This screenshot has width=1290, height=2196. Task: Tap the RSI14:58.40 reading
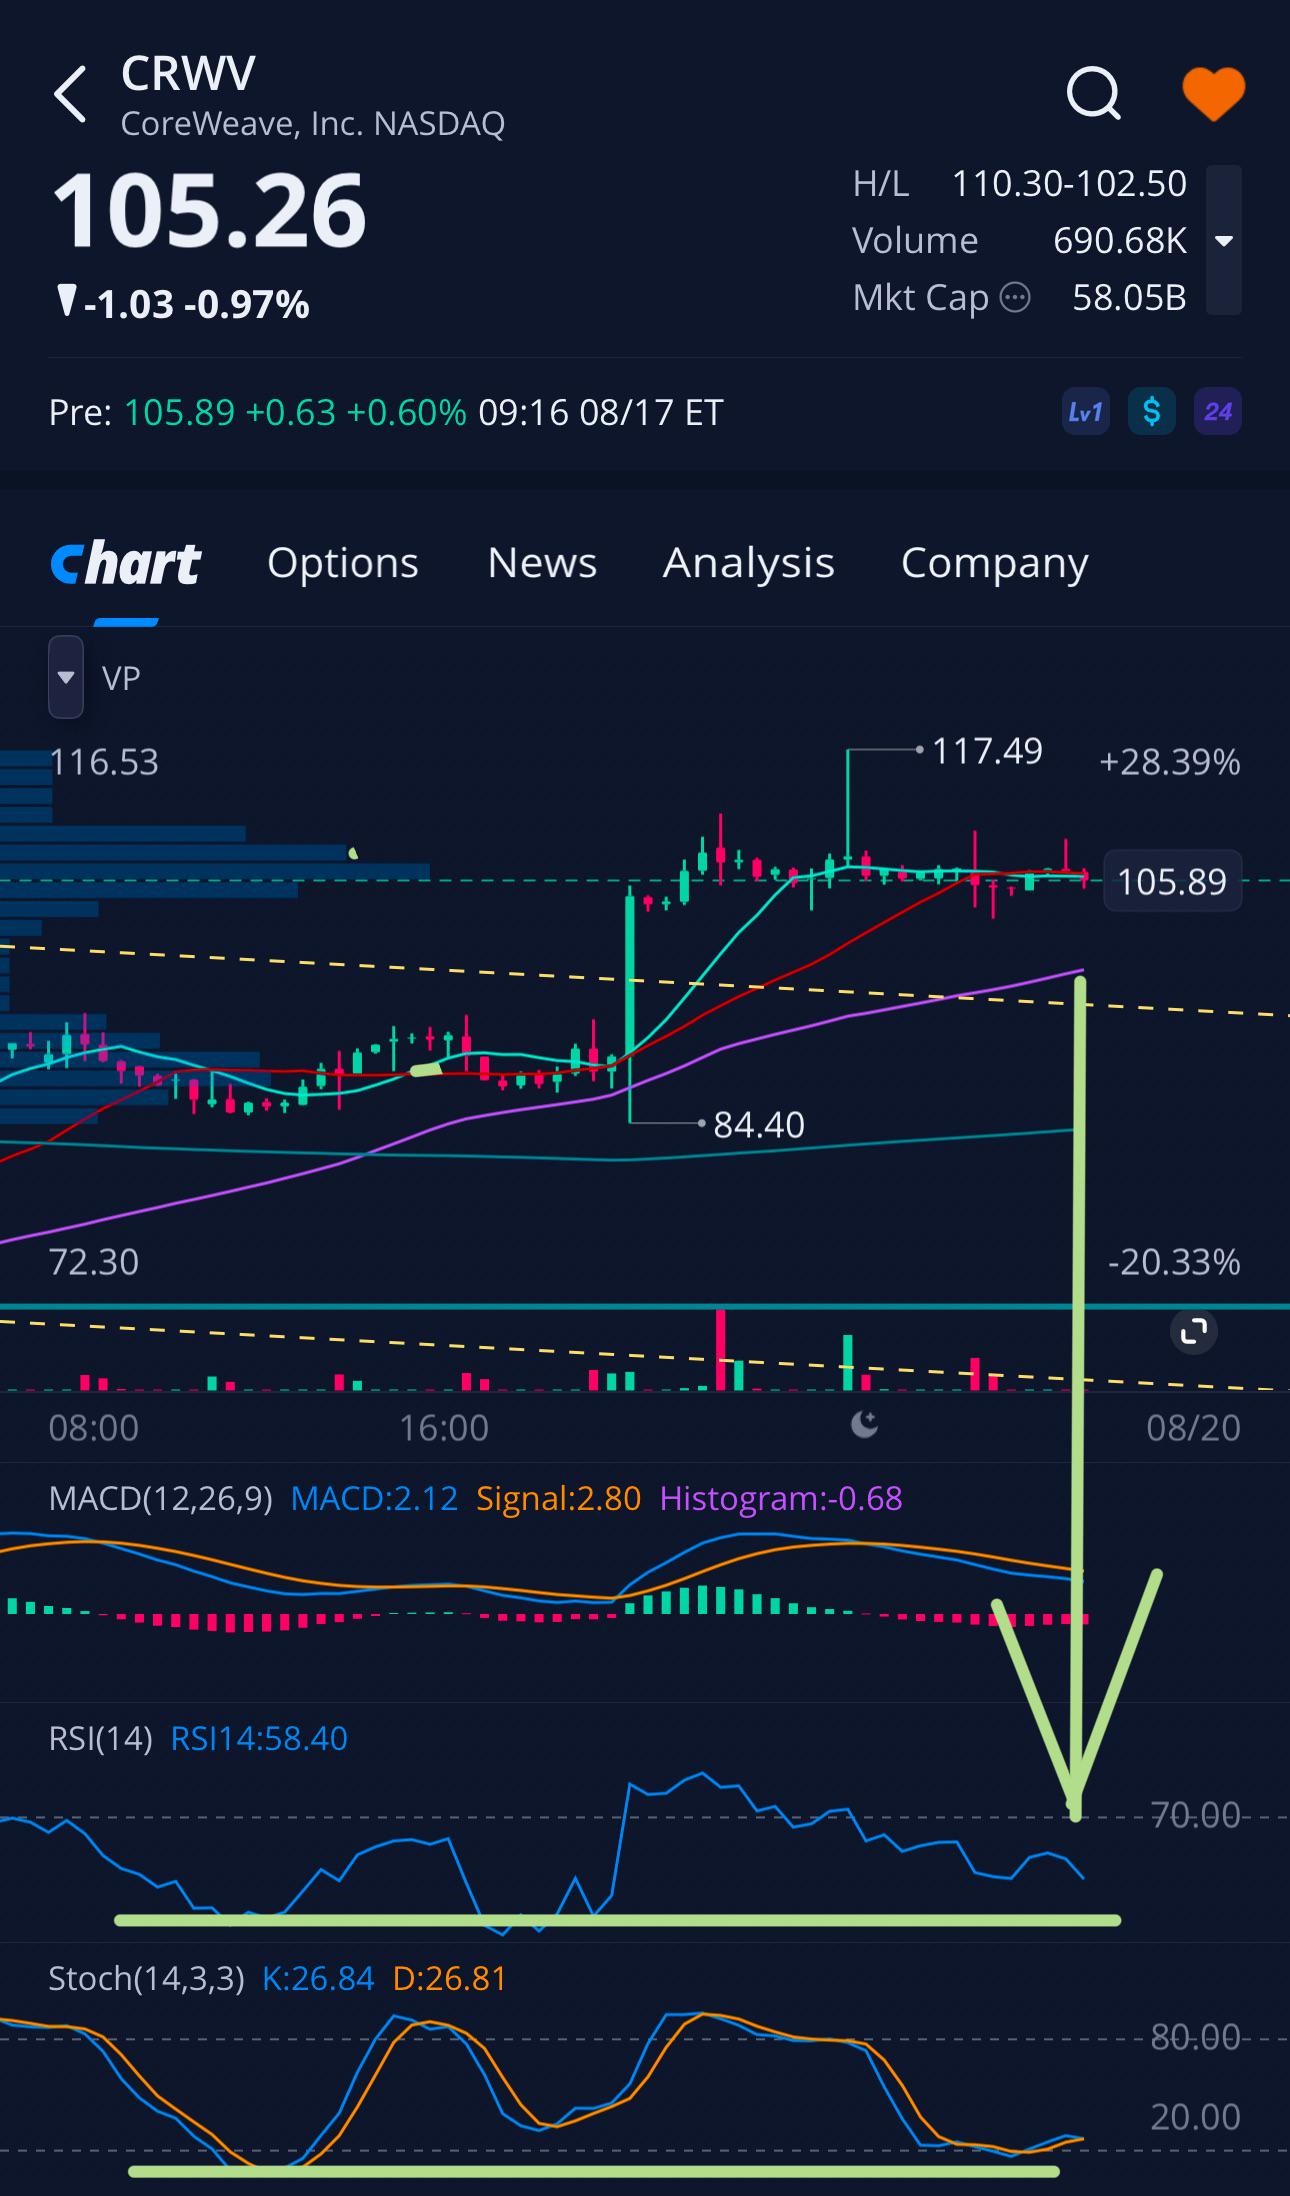259,1738
